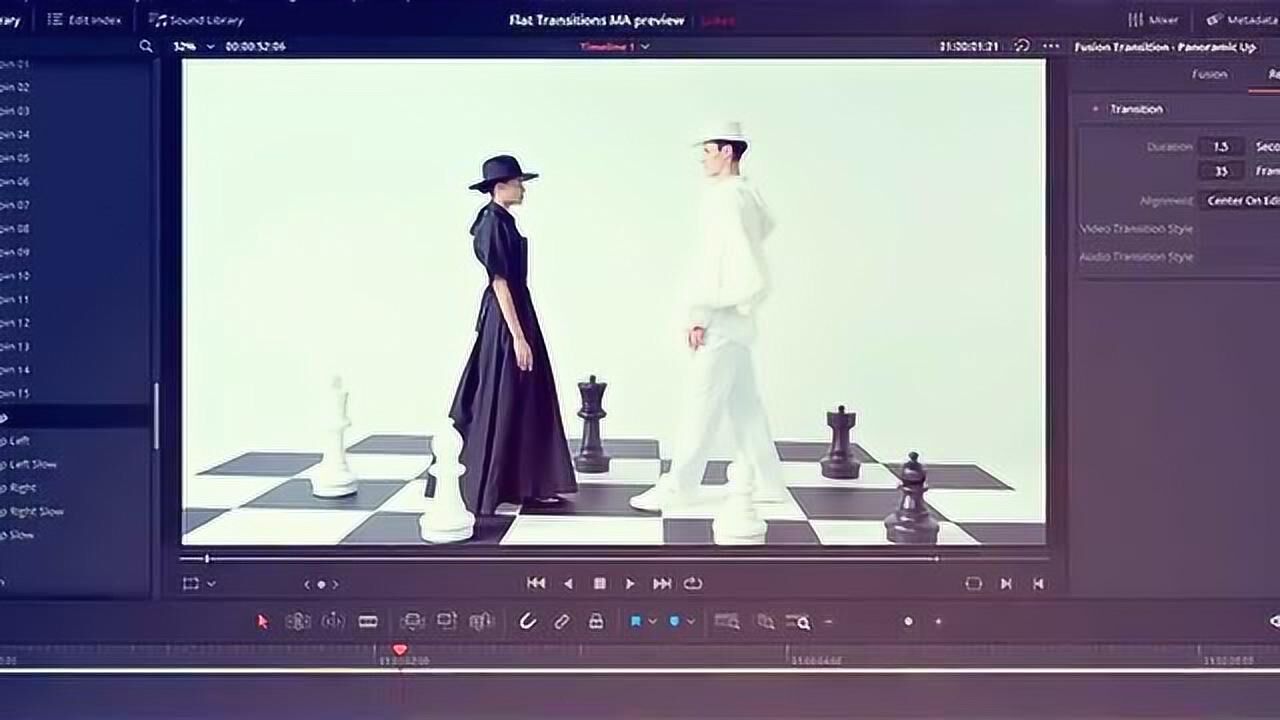Screen dimensions: 1280x720
Task: Select the Dynamic Trim mode tool
Action: pyautogui.click(x=333, y=621)
